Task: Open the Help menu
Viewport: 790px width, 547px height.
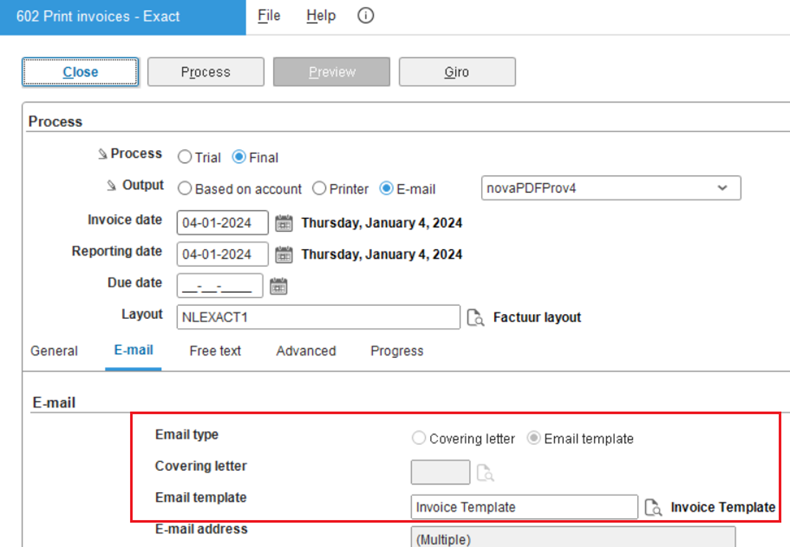Action: point(321,16)
